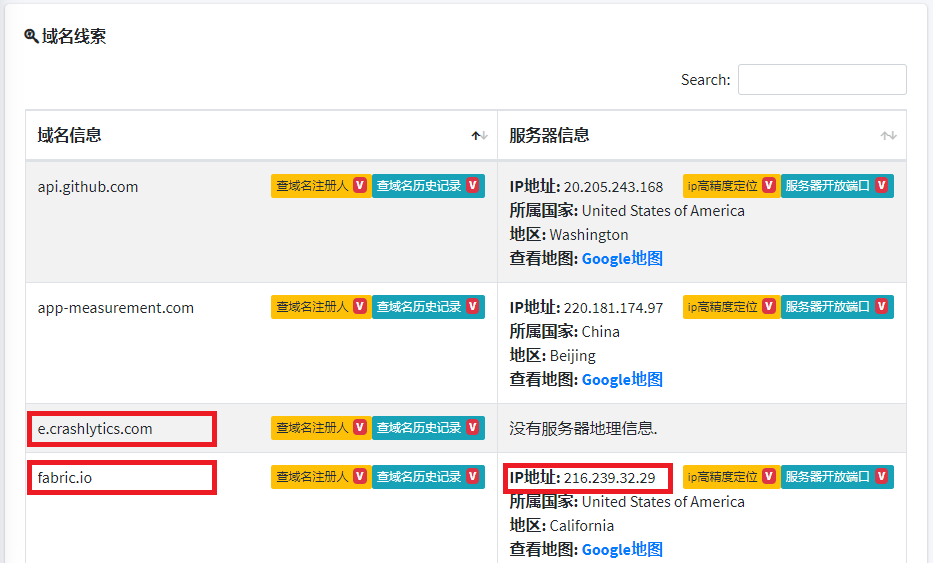Screen dimensions: 933x563
Task: Click 查域名历史记录 for e.crashlytics.com
Action: coord(428,427)
